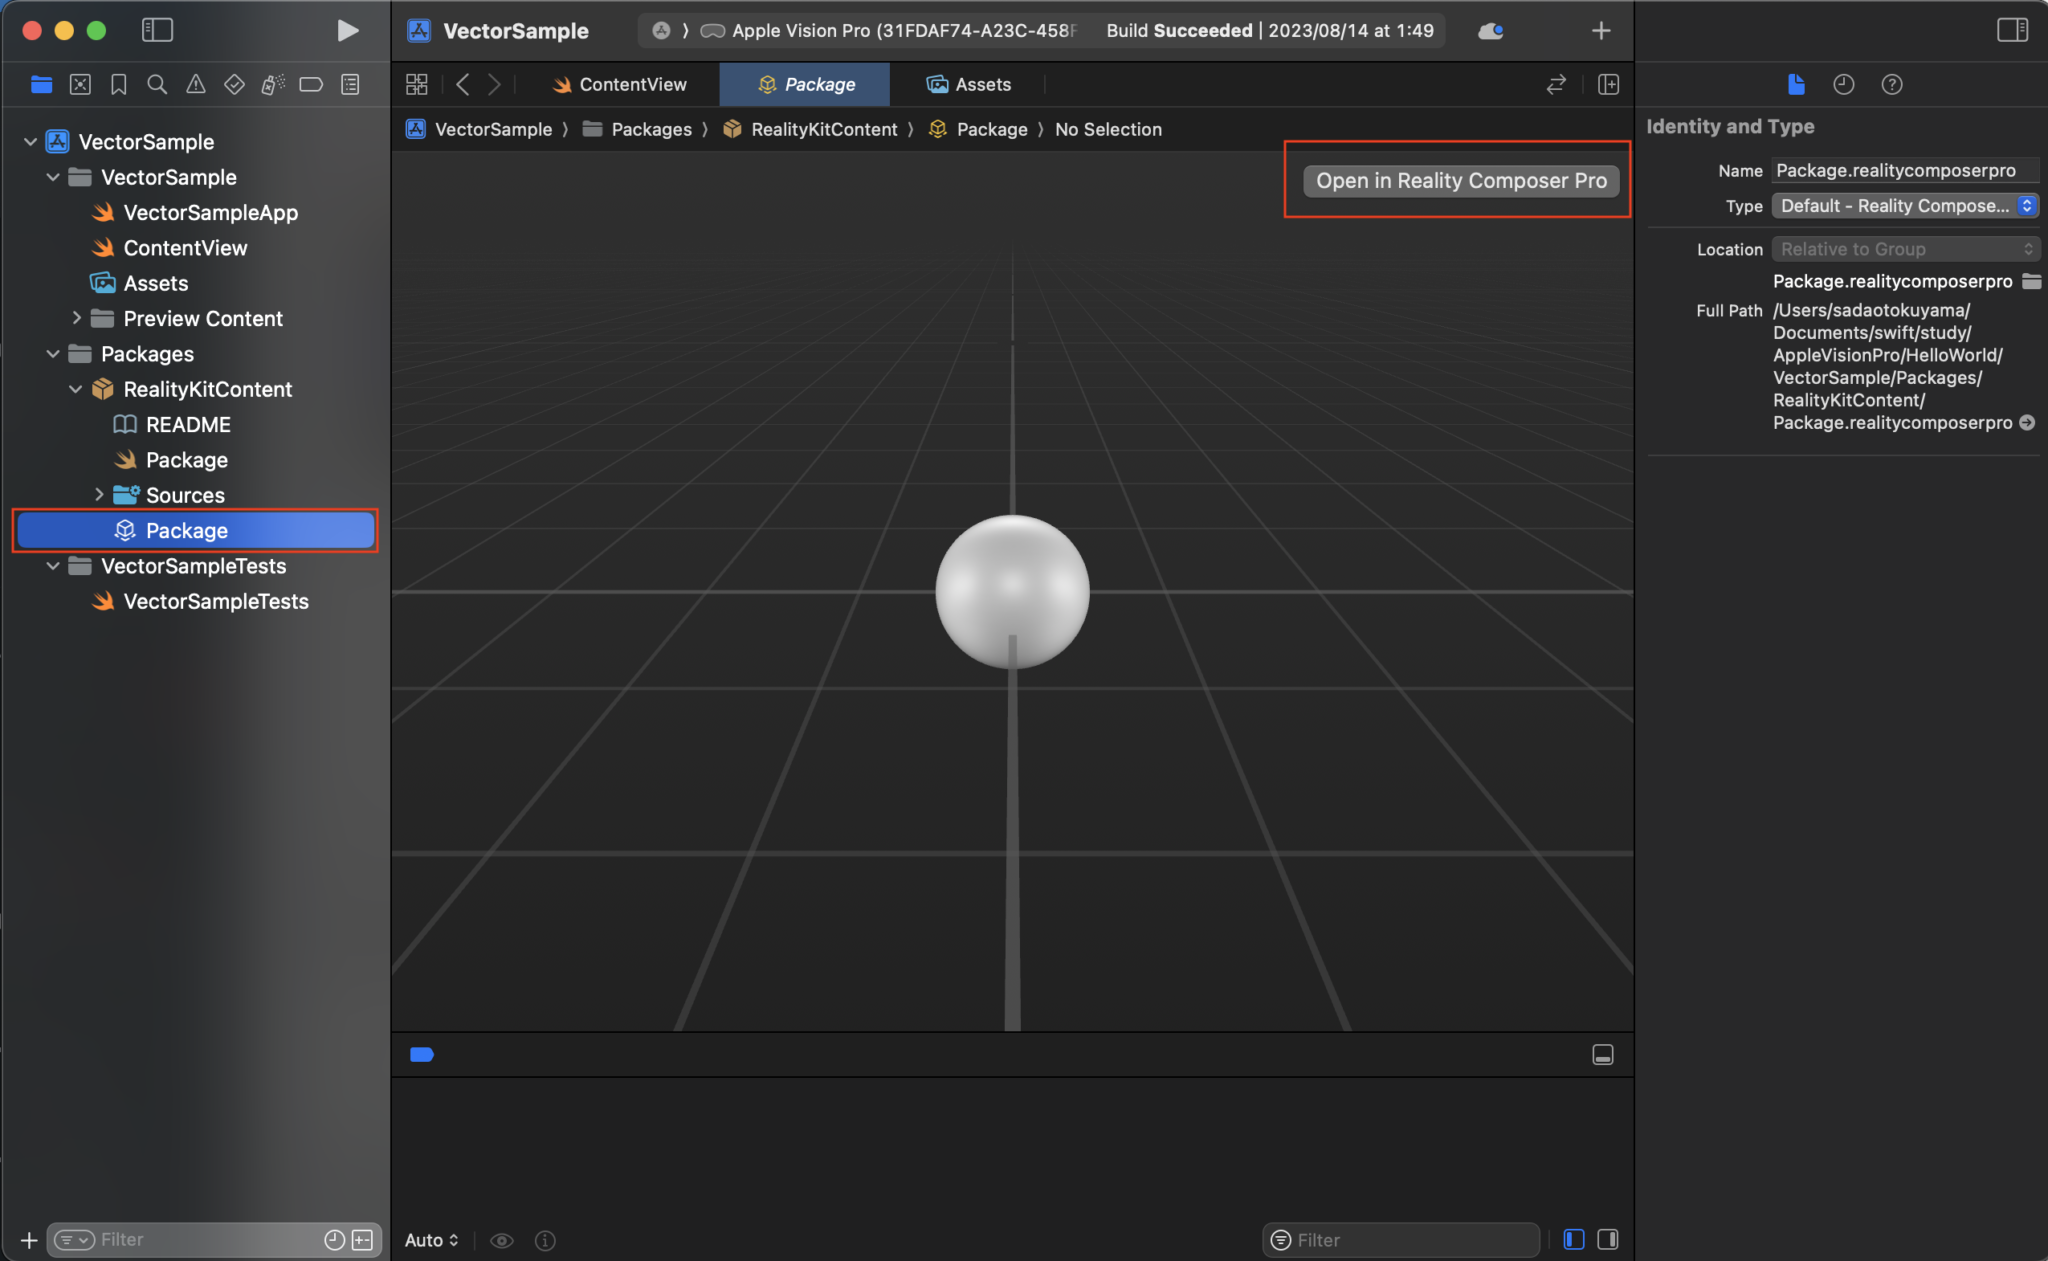Screen dimensions: 2048x1261
Task: Open the Type dropdown showing Default Reality Composer
Action: pyautogui.click(x=1903, y=206)
